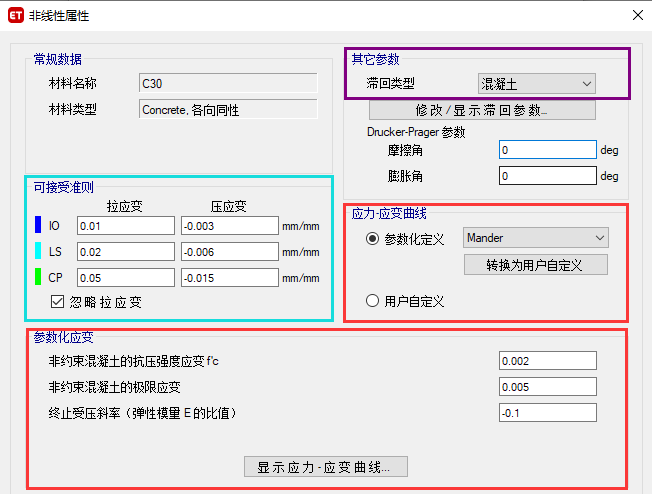The height and width of the screenshot is (494, 652).
Task: Click the 应力-应变曲线 group title
Action: coord(389,213)
